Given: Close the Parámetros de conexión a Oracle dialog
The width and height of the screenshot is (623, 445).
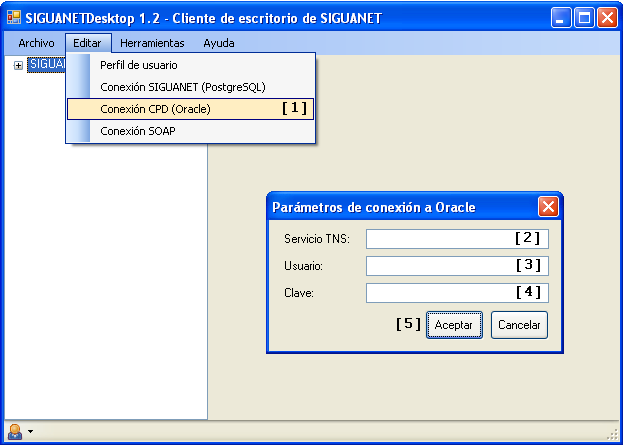Looking at the screenshot, I should pos(548,207).
